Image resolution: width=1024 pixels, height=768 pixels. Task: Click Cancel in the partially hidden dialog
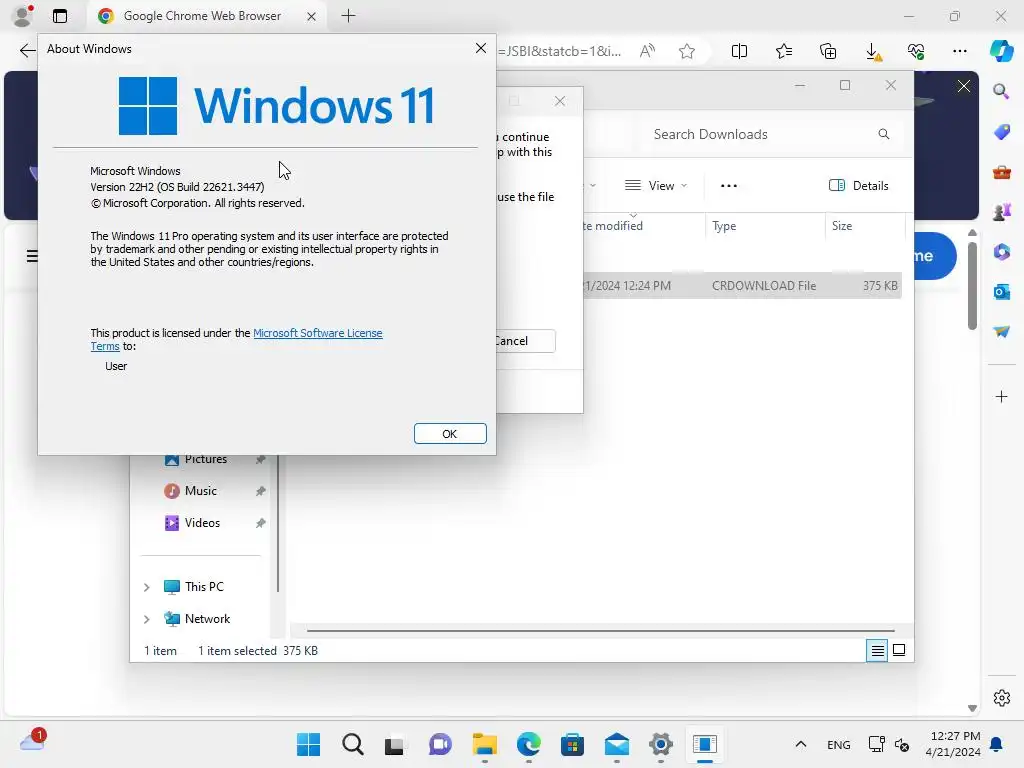pos(525,341)
